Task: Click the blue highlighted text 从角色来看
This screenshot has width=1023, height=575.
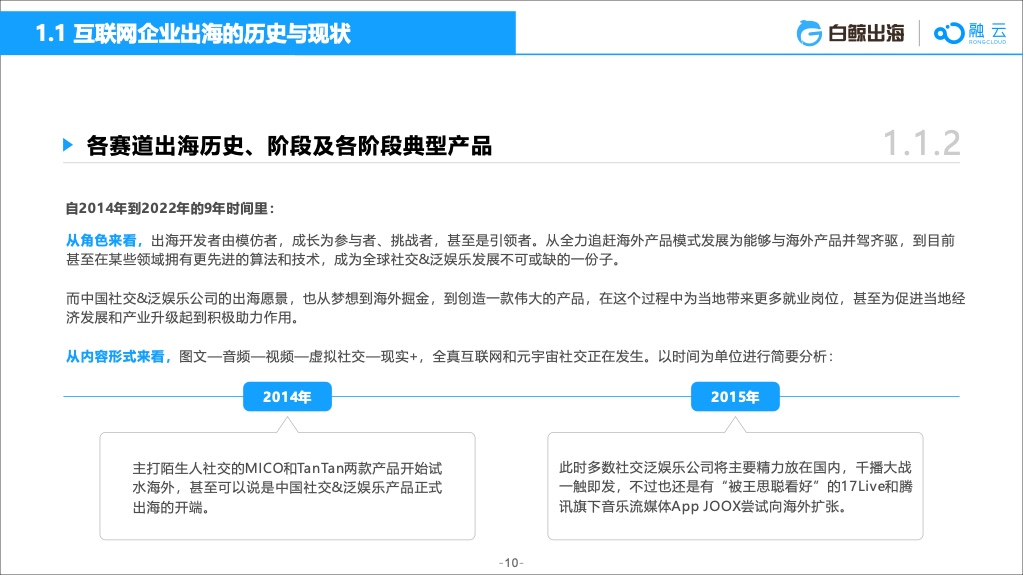Action: coord(104,241)
